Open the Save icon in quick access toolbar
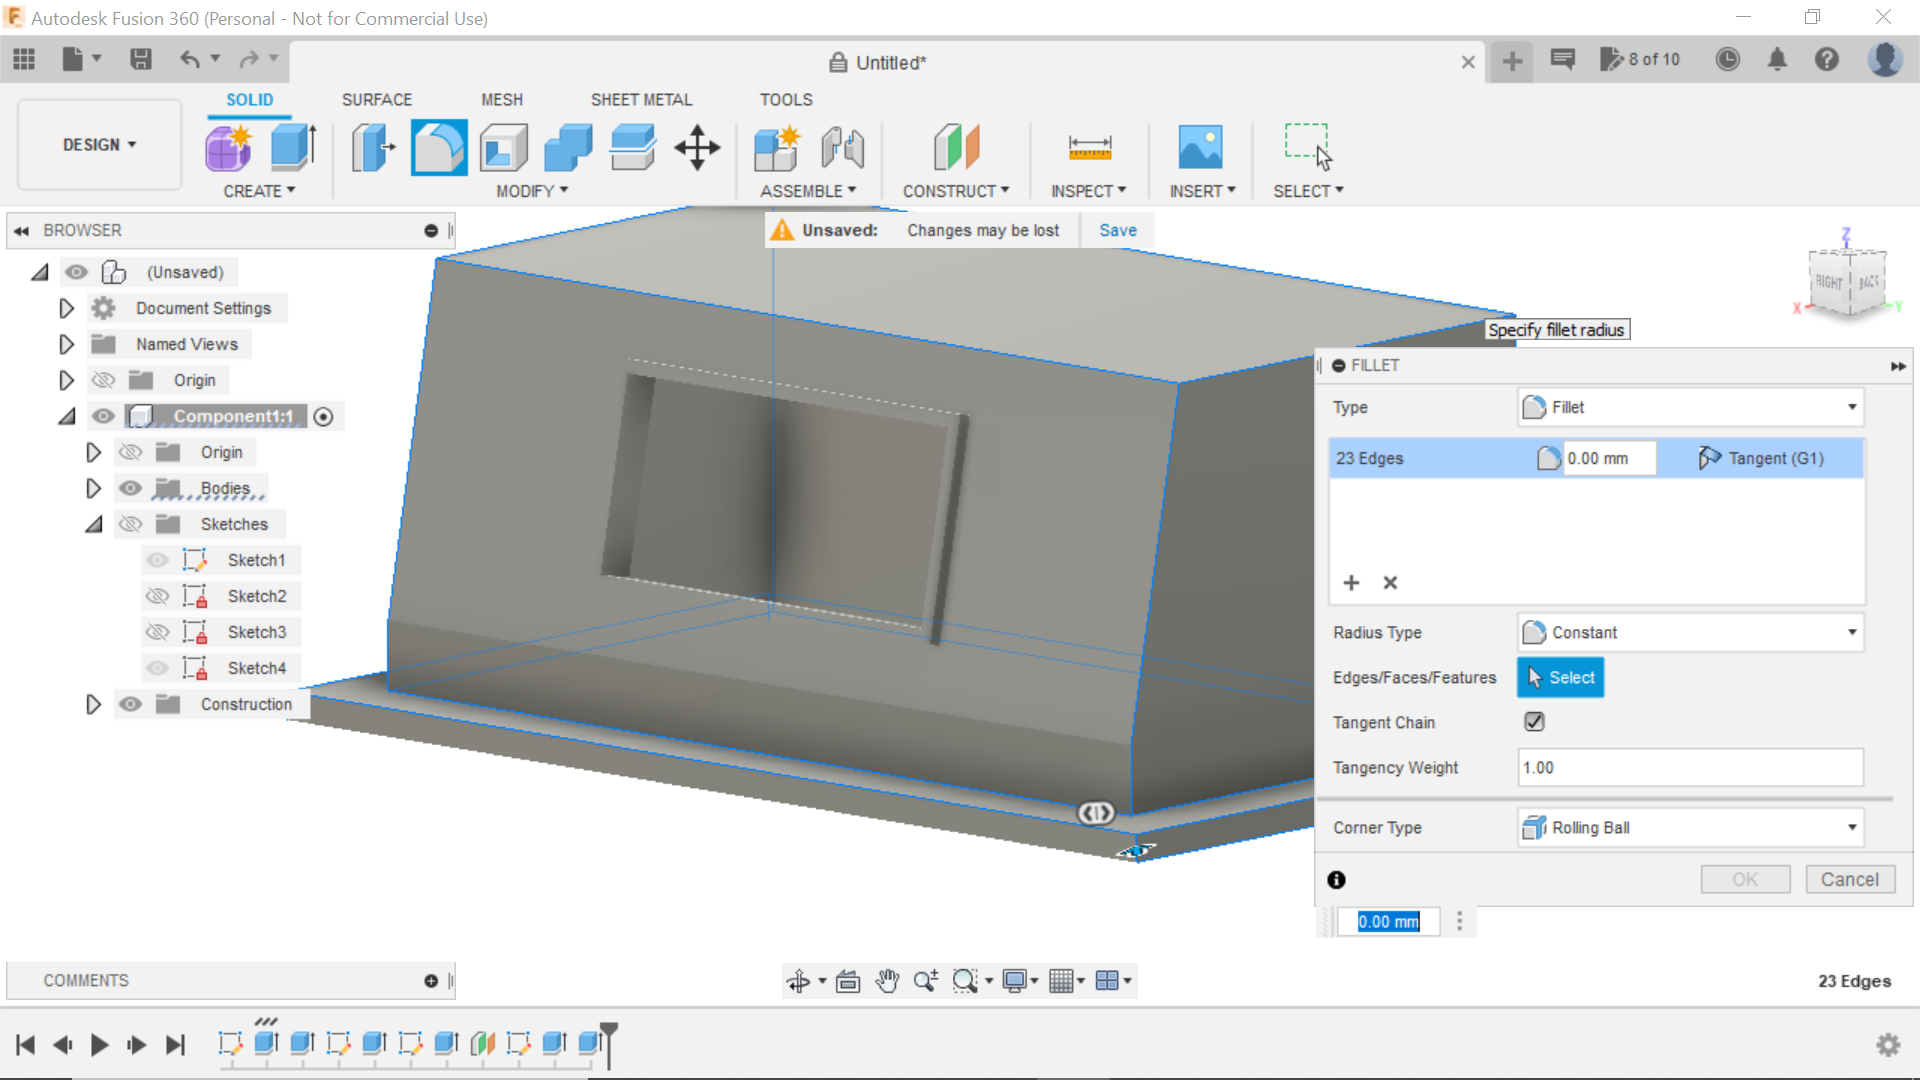Viewport: 1920px width, 1080px height. (x=140, y=60)
